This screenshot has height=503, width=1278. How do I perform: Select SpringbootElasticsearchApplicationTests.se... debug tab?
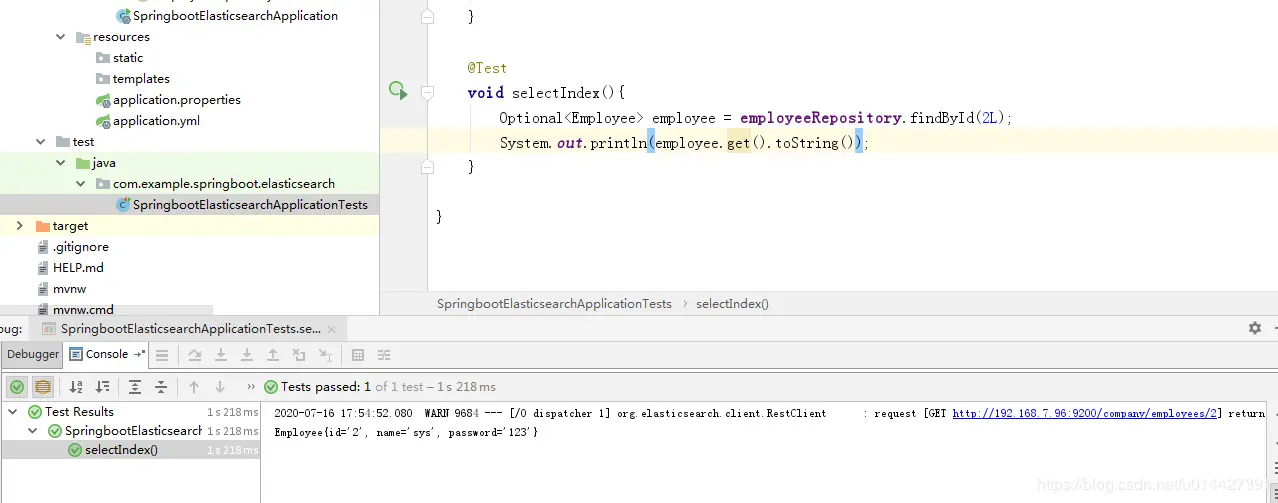pyautogui.click(x=191, y=328)
